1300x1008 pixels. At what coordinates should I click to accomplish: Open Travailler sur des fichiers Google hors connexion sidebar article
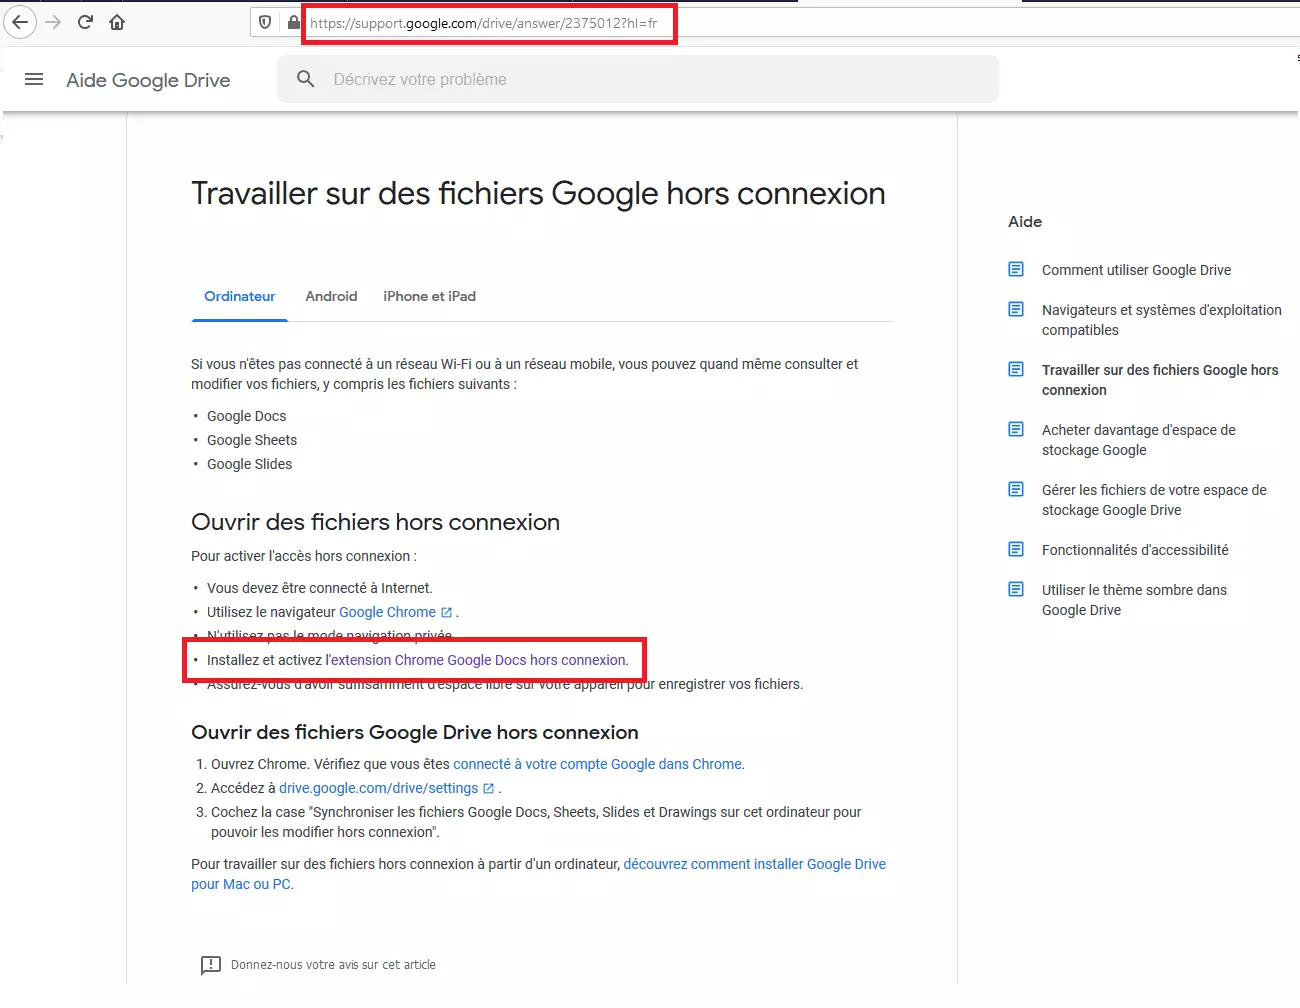coord(1160,380)
